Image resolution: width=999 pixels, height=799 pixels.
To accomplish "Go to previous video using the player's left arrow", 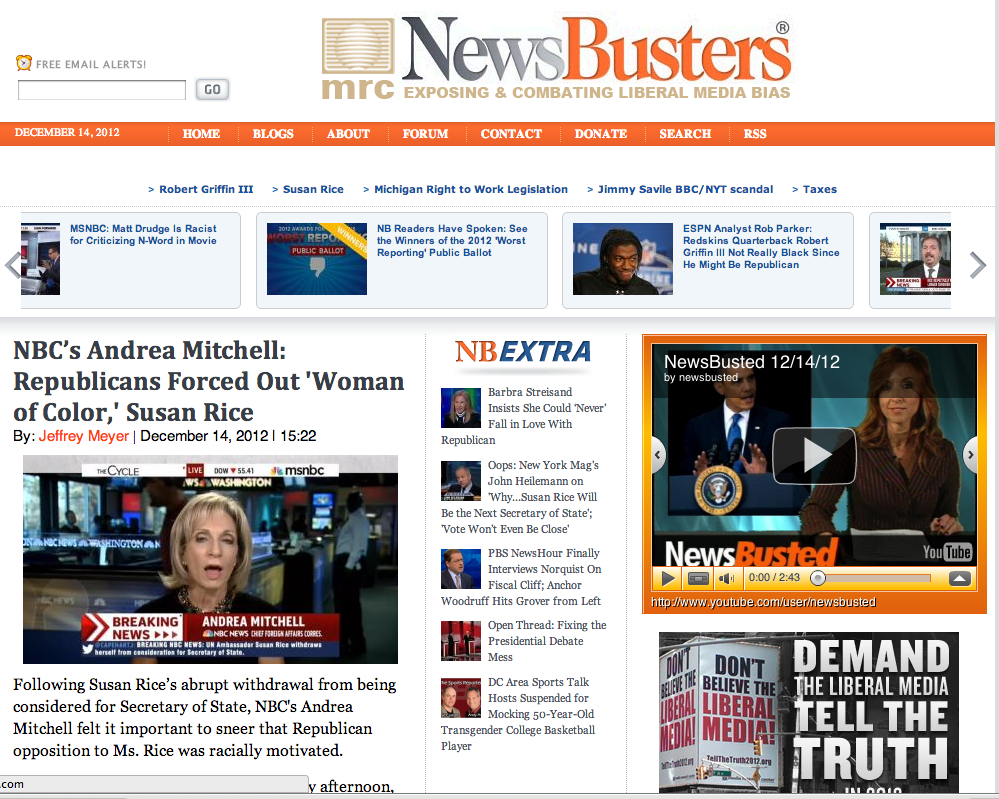I will click(x=658, y=455).
